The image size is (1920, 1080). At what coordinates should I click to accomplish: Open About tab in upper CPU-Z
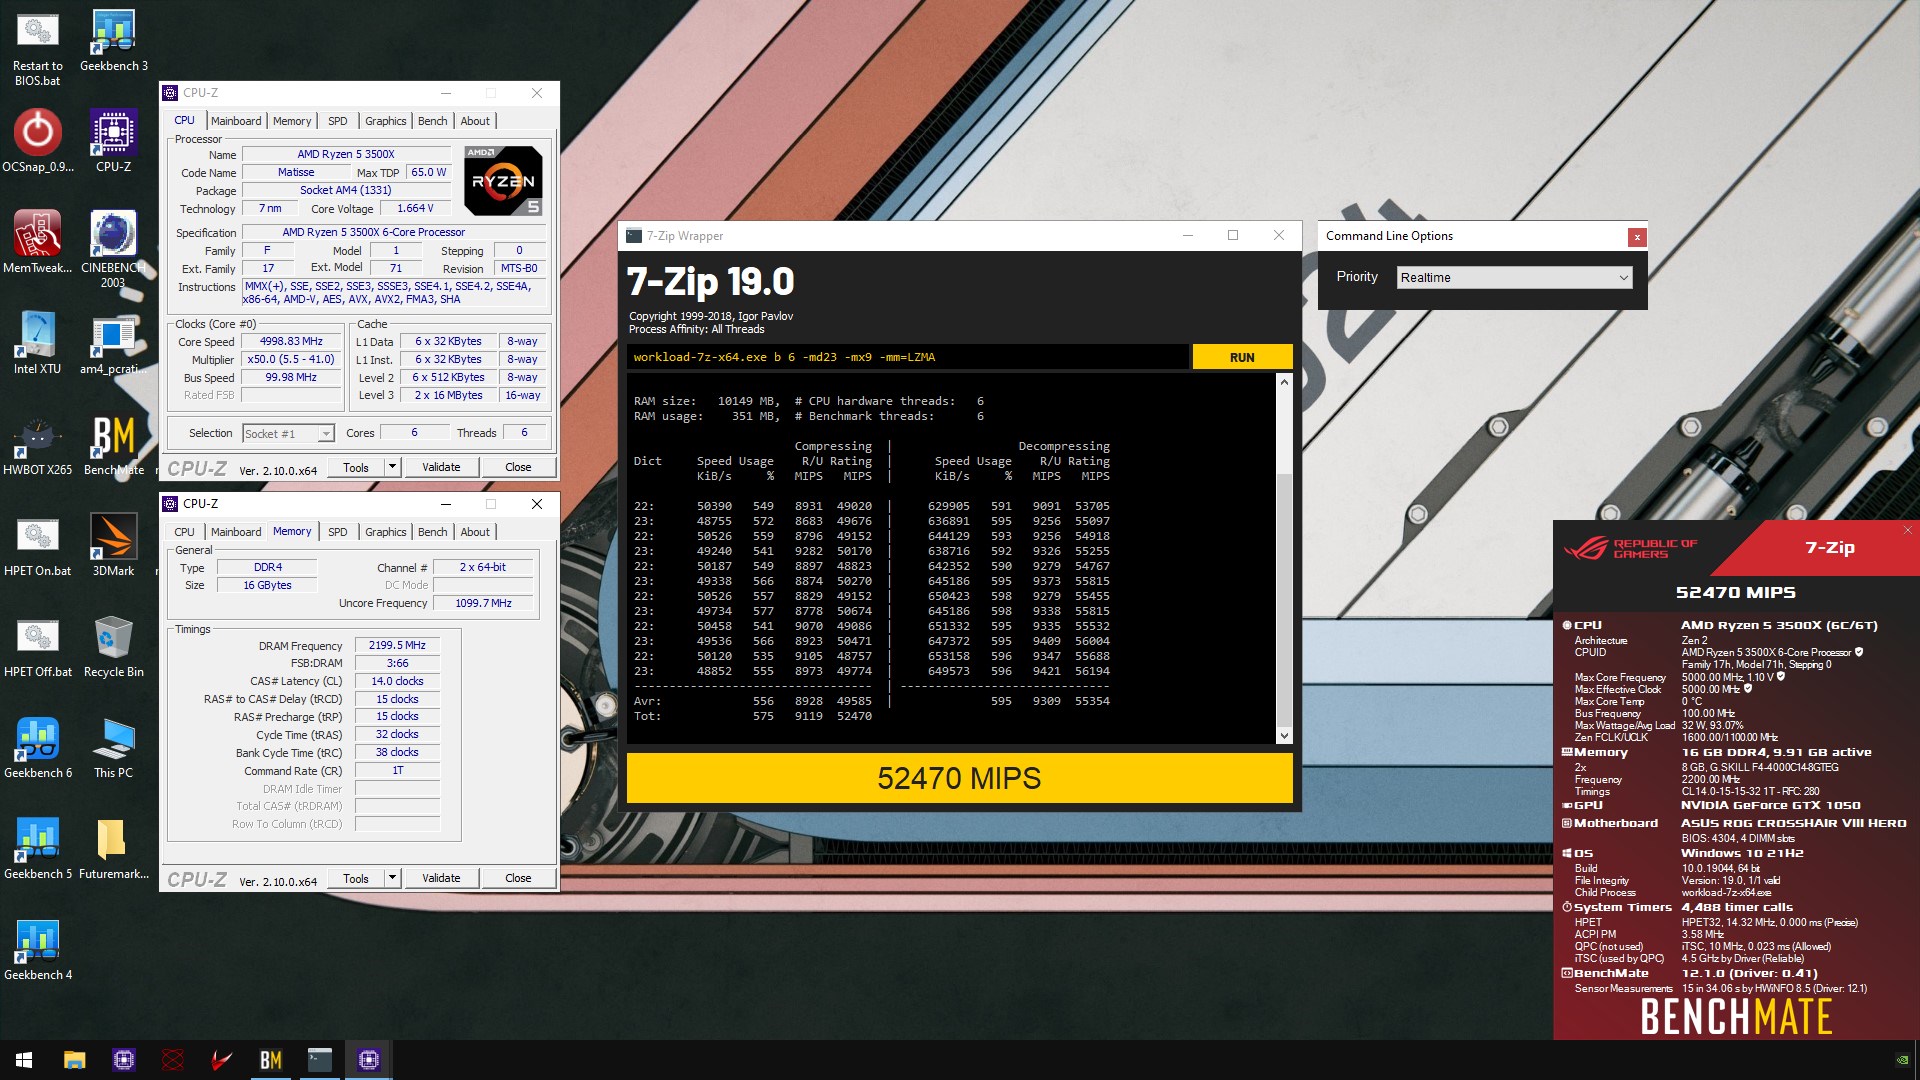click(x=475, y=121)
